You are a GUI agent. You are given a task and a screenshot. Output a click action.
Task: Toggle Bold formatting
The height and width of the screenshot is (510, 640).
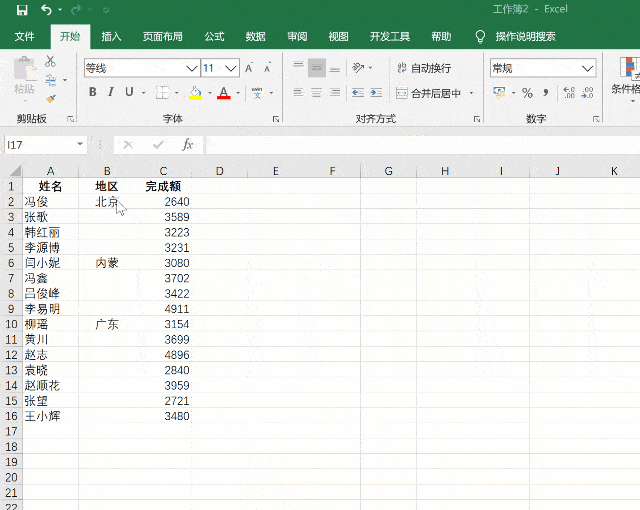tap(93, 93)
